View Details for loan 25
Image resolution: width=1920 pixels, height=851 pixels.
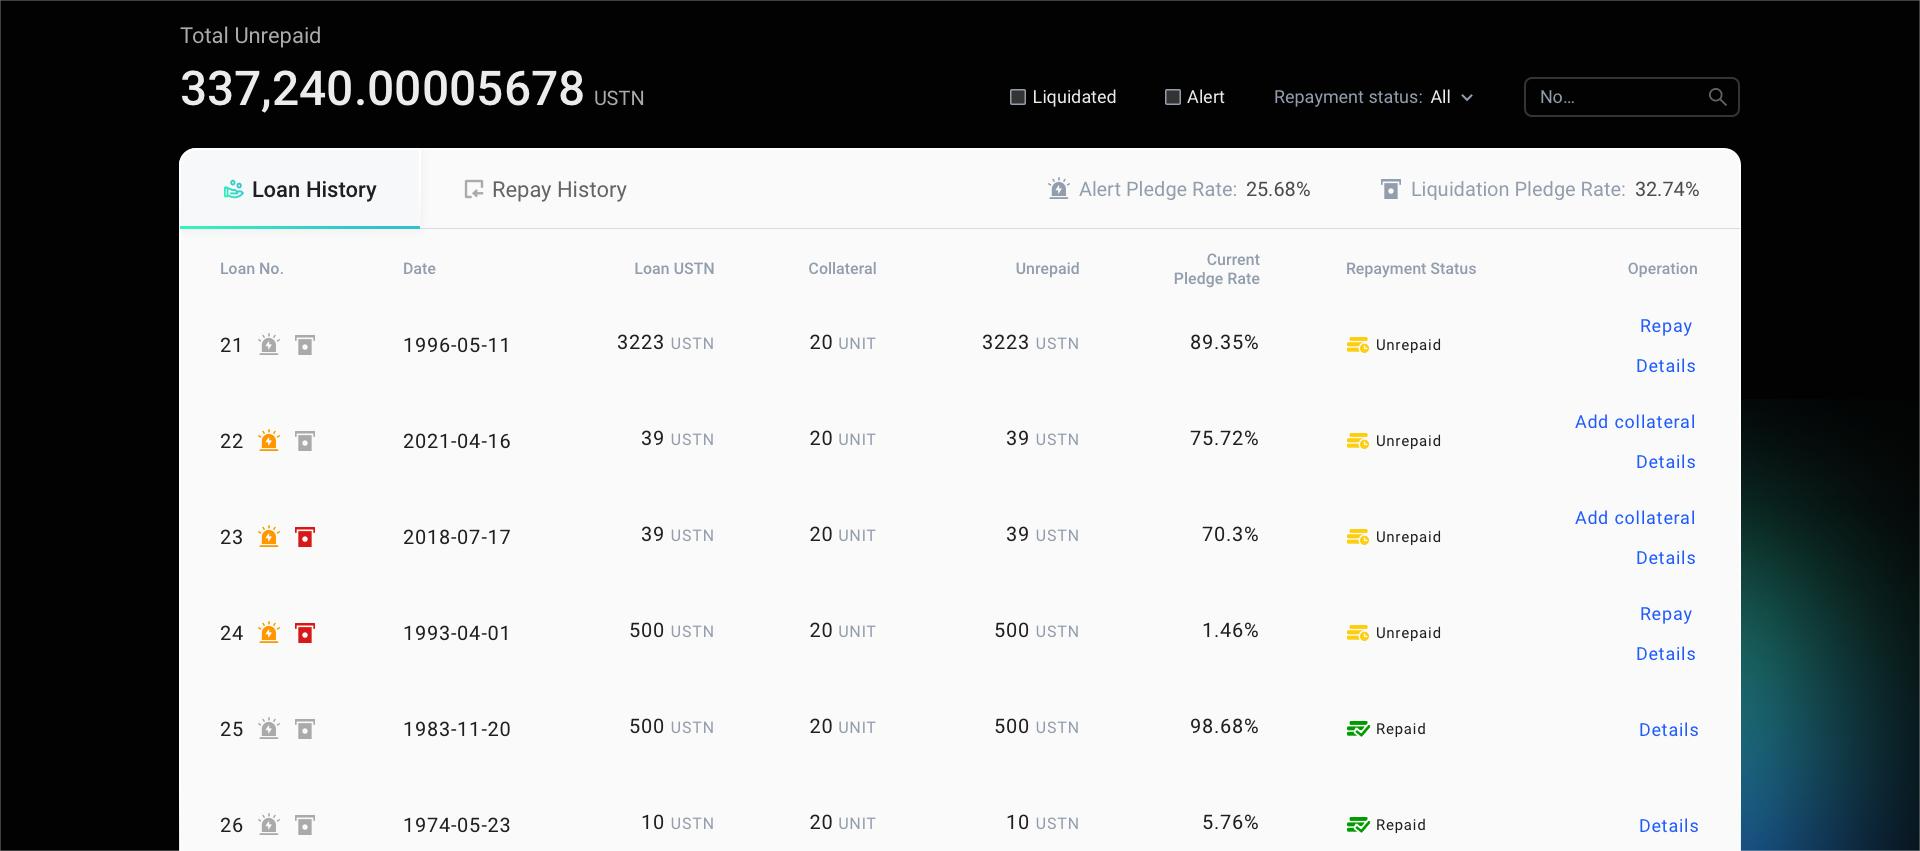[x=1669, y=730]
